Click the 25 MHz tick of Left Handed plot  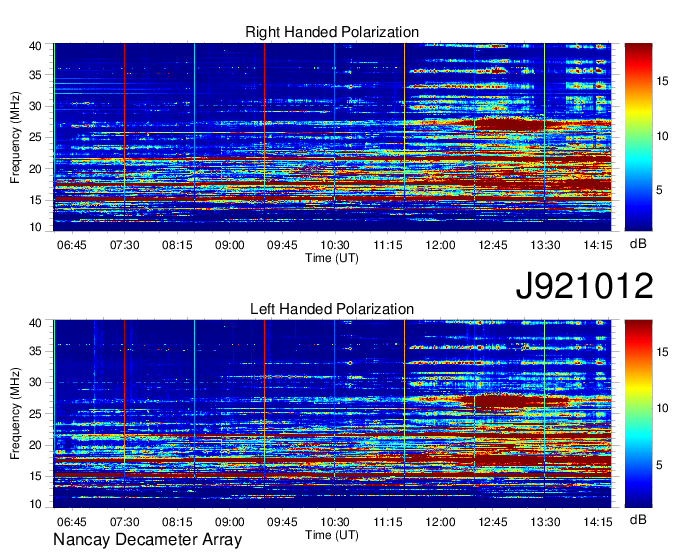[x=35, y=414]
